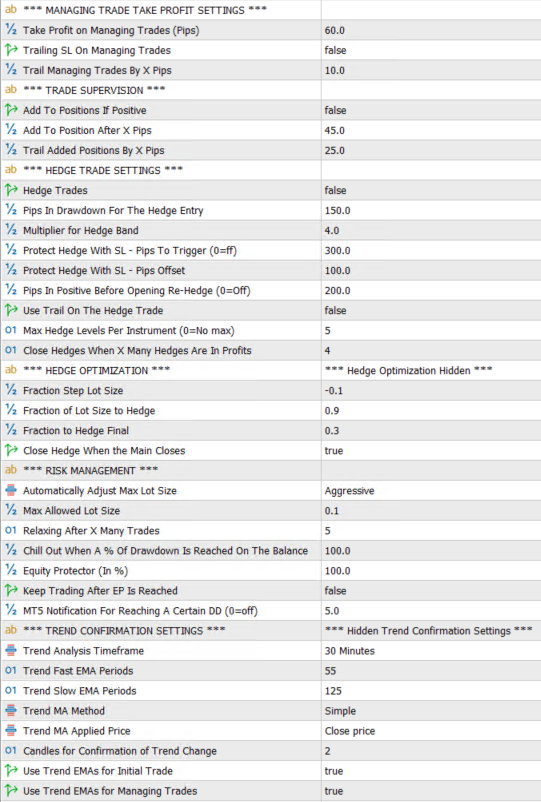Click the ab icon of RISK MANAGEMENT header
Viewport: 541px width, 802px height.
[11, 470]
